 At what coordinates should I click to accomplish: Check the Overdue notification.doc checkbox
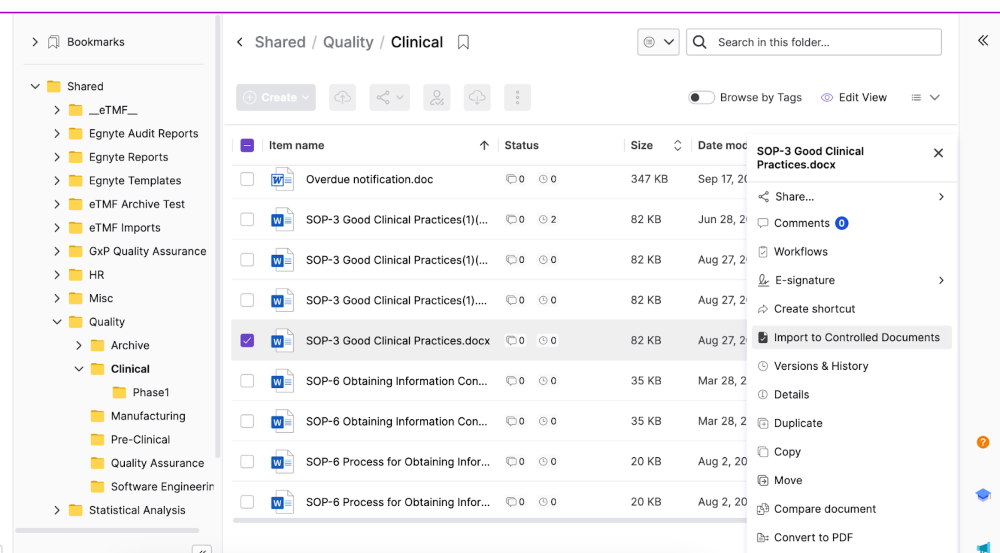[247, 179]
